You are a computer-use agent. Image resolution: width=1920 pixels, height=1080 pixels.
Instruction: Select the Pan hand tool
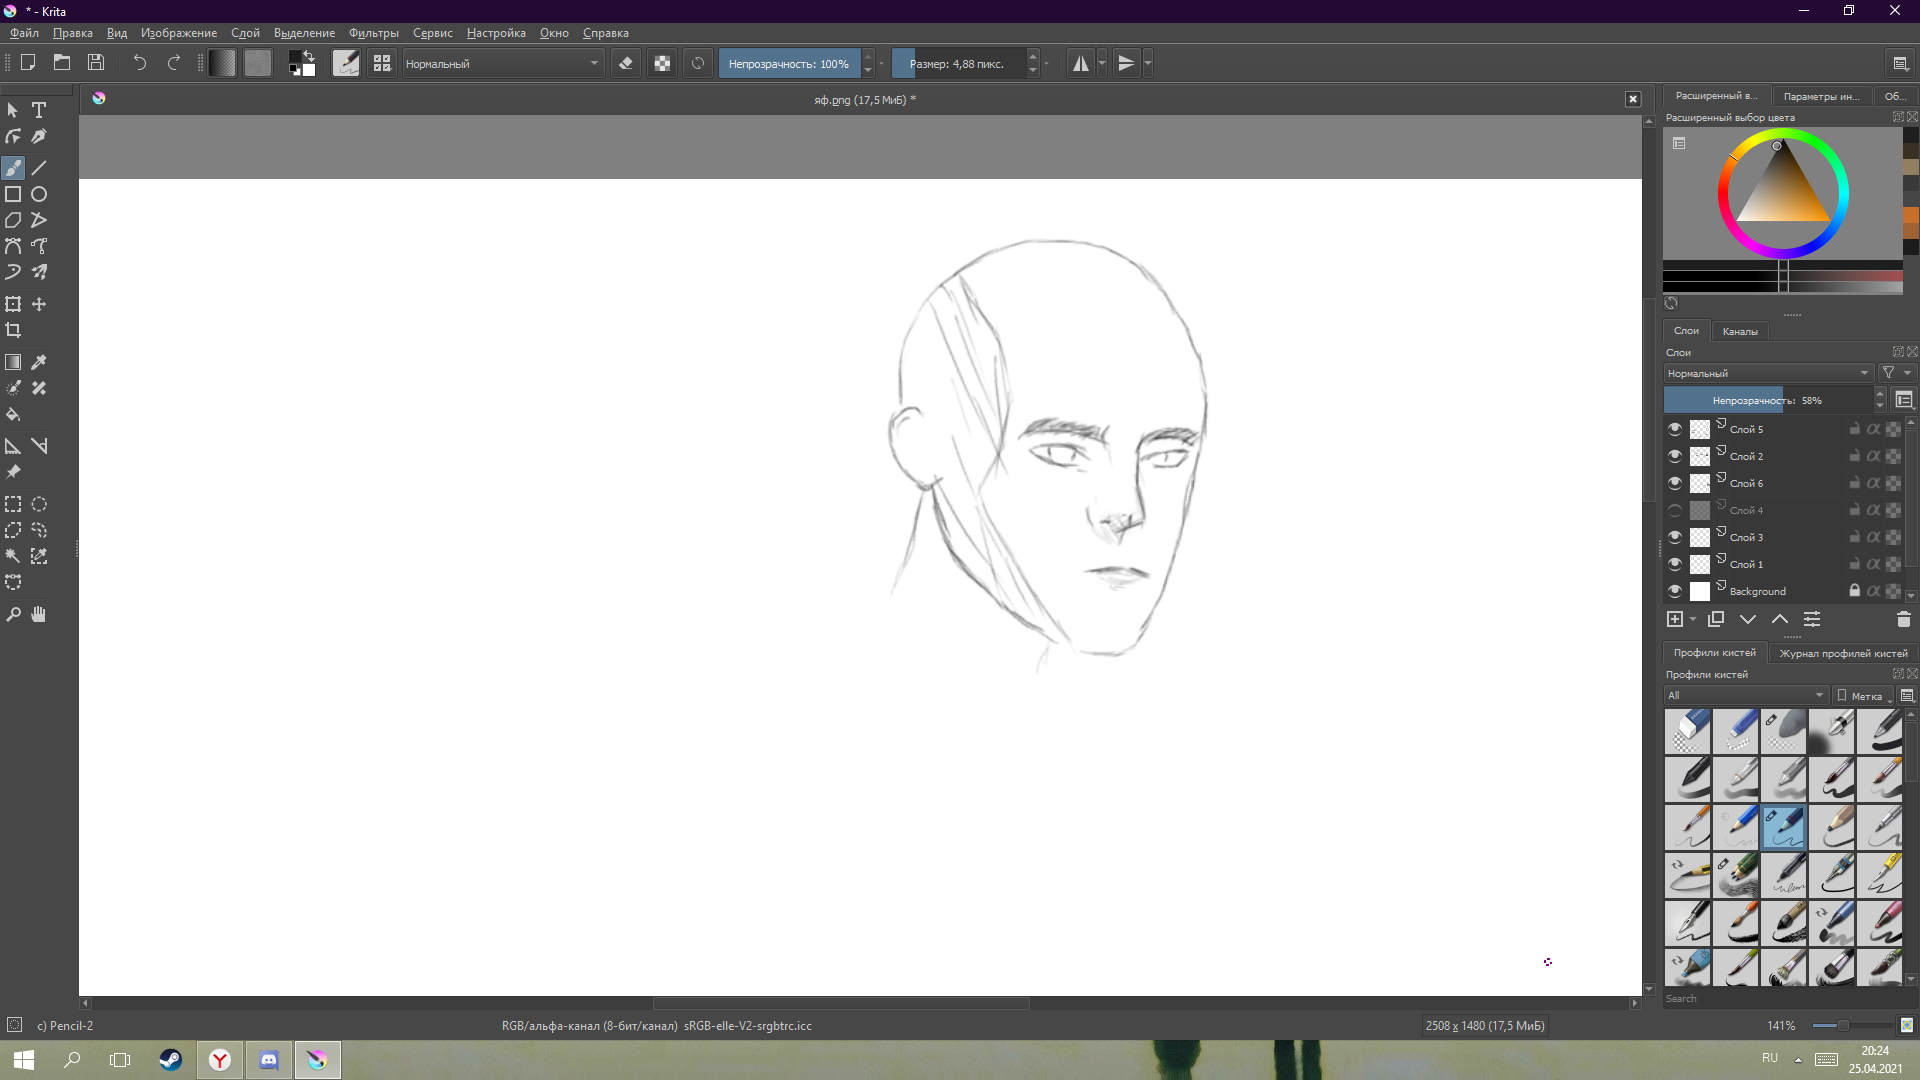coord(39,615)
